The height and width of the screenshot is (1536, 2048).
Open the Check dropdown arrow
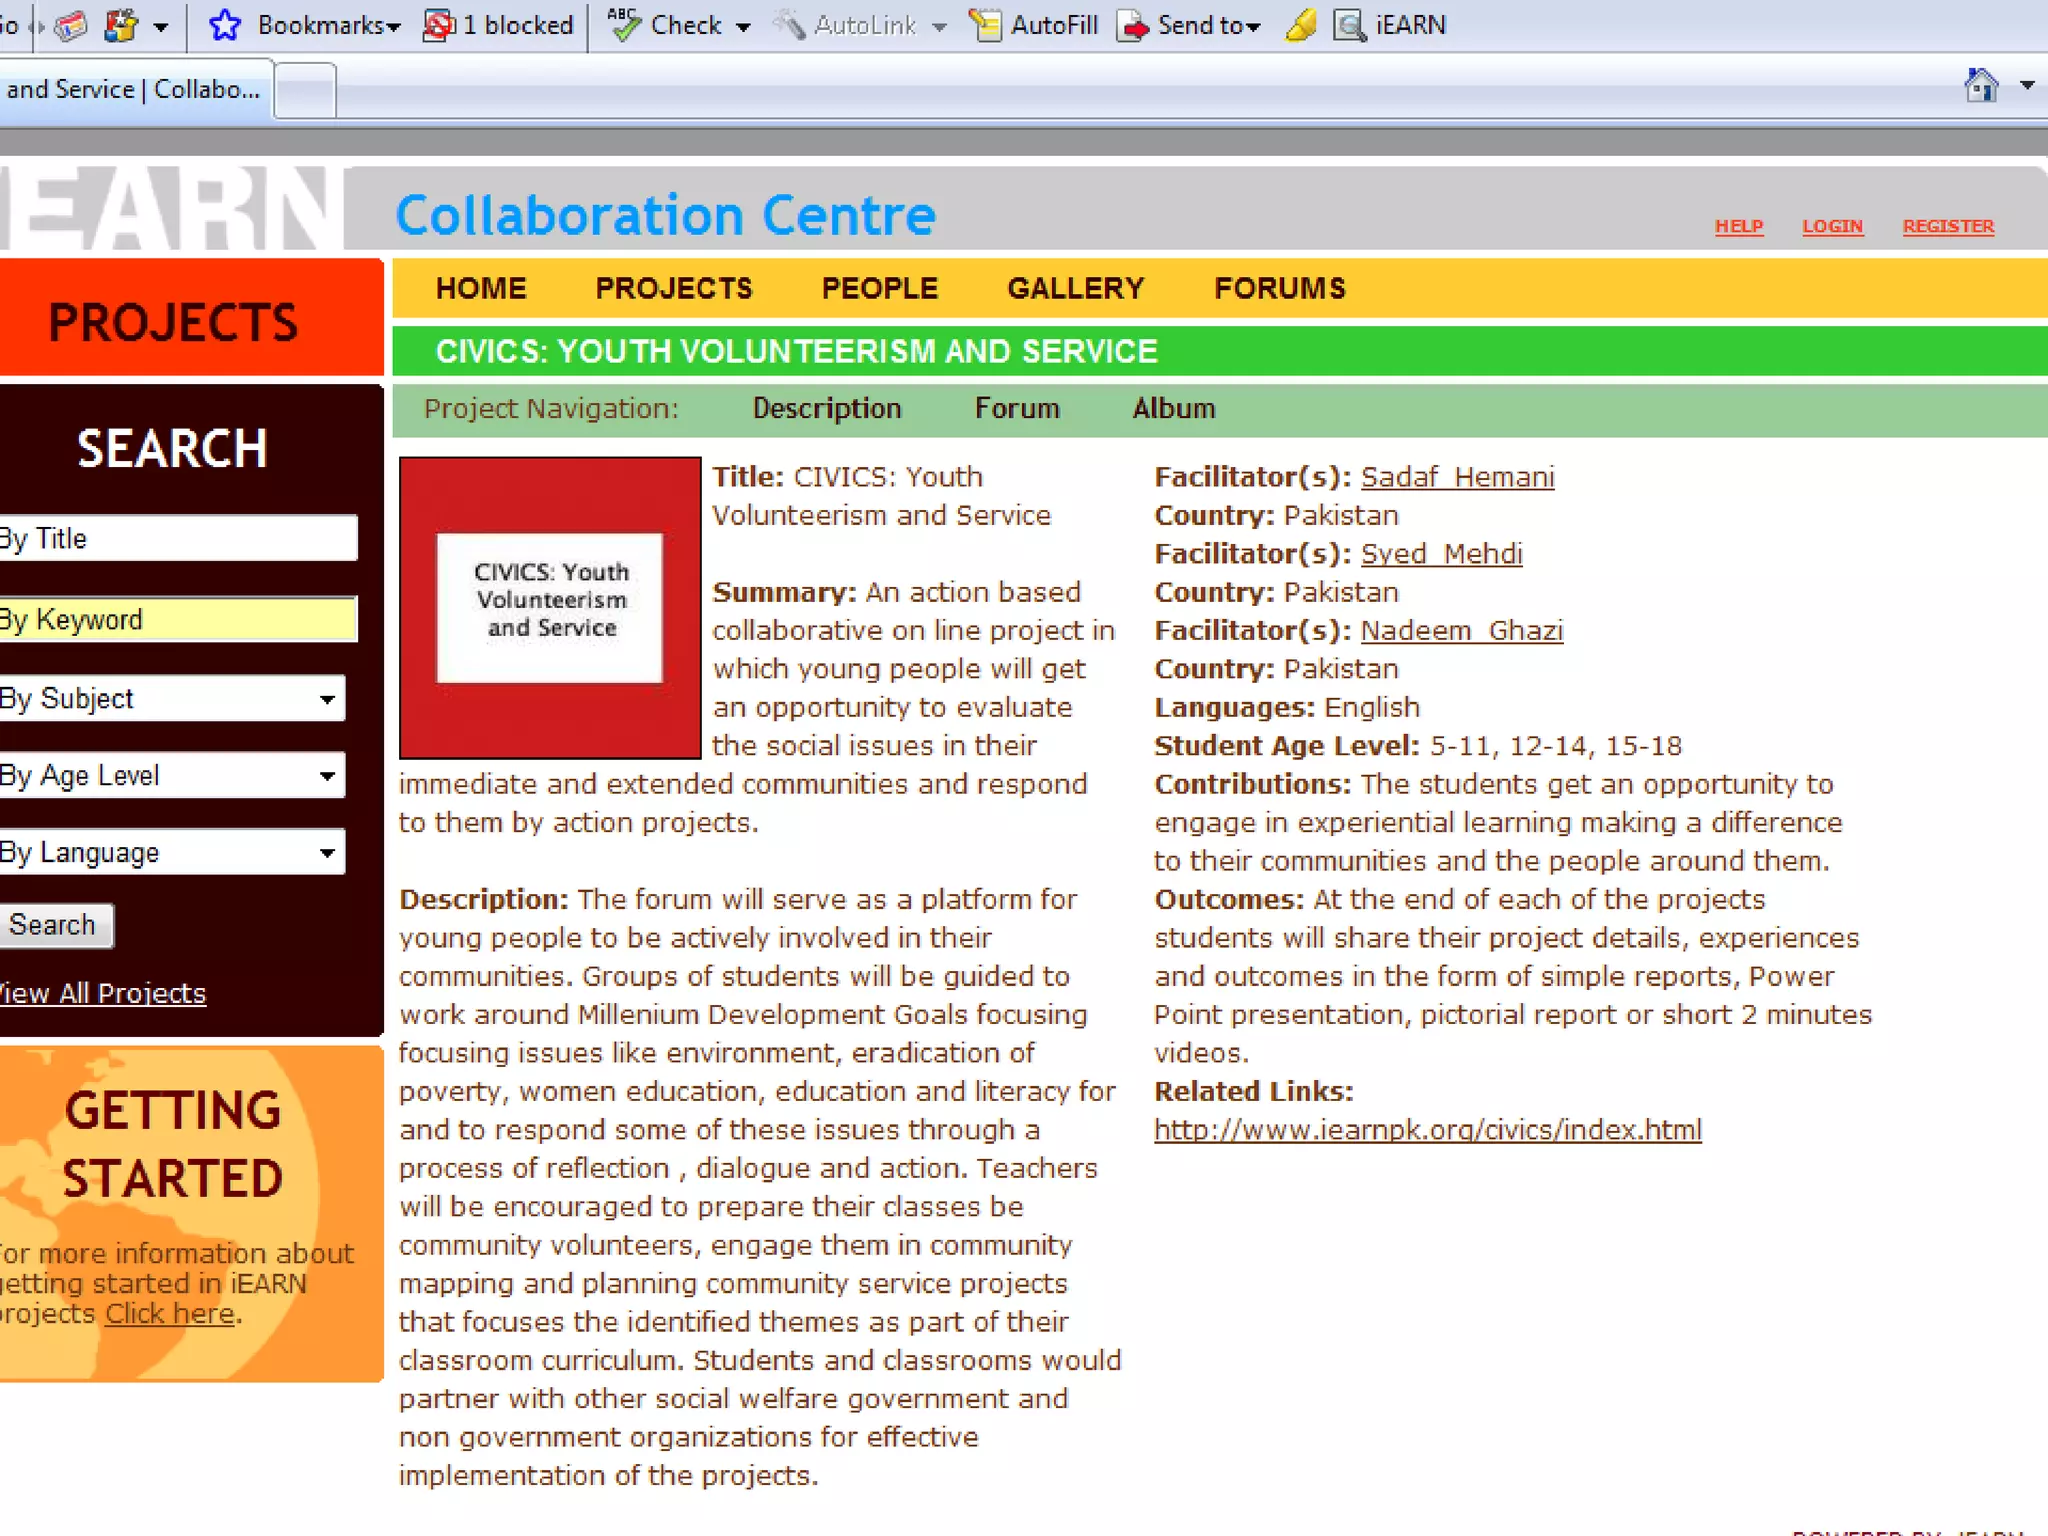[x=743, y=27]
